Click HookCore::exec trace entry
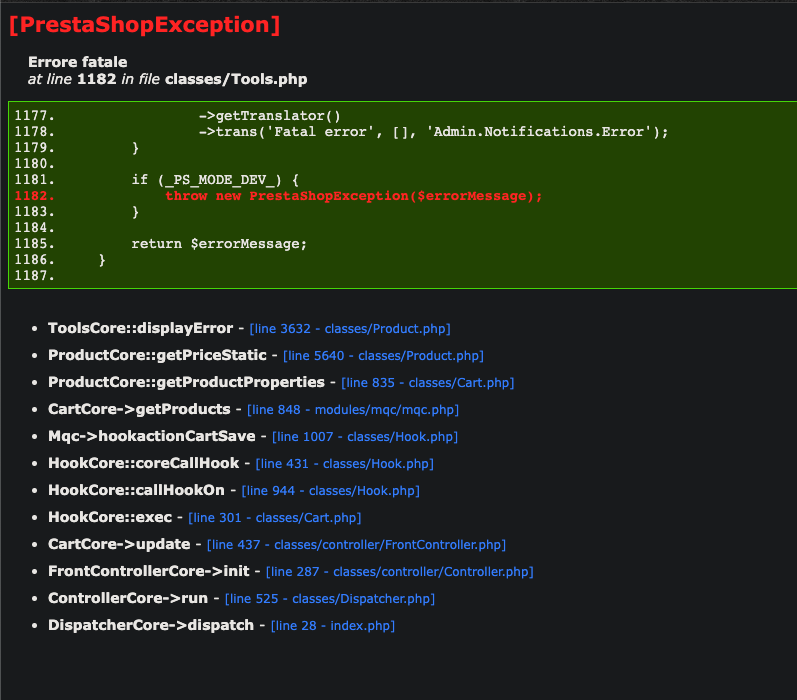797x700 pixels. (x=110, y=517)
